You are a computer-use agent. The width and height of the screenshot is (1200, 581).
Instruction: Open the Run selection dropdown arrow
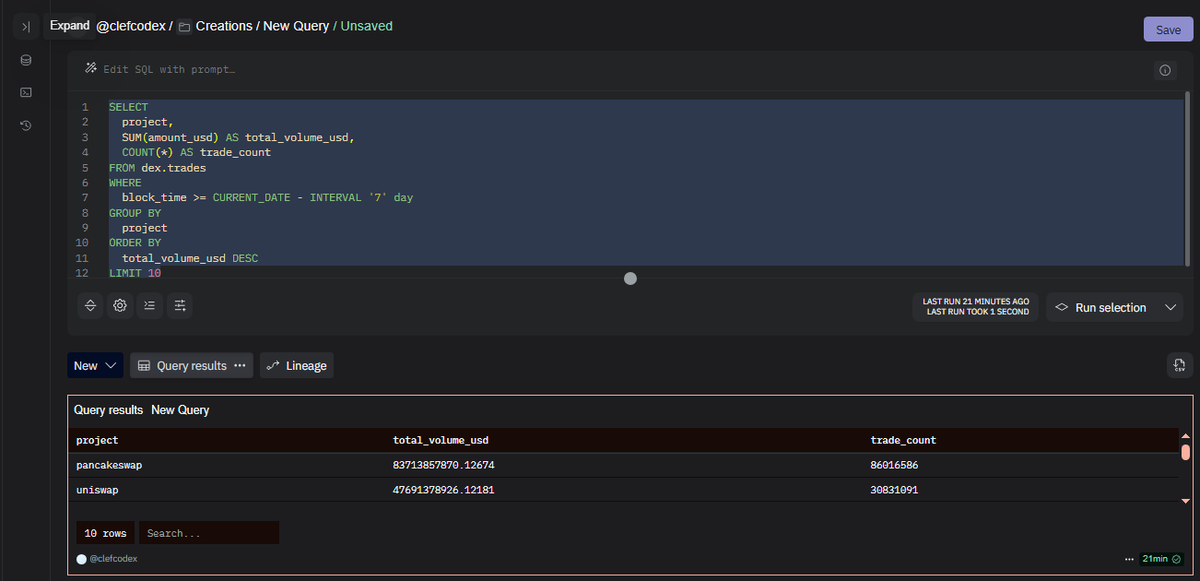click(x=1171, y=308)
